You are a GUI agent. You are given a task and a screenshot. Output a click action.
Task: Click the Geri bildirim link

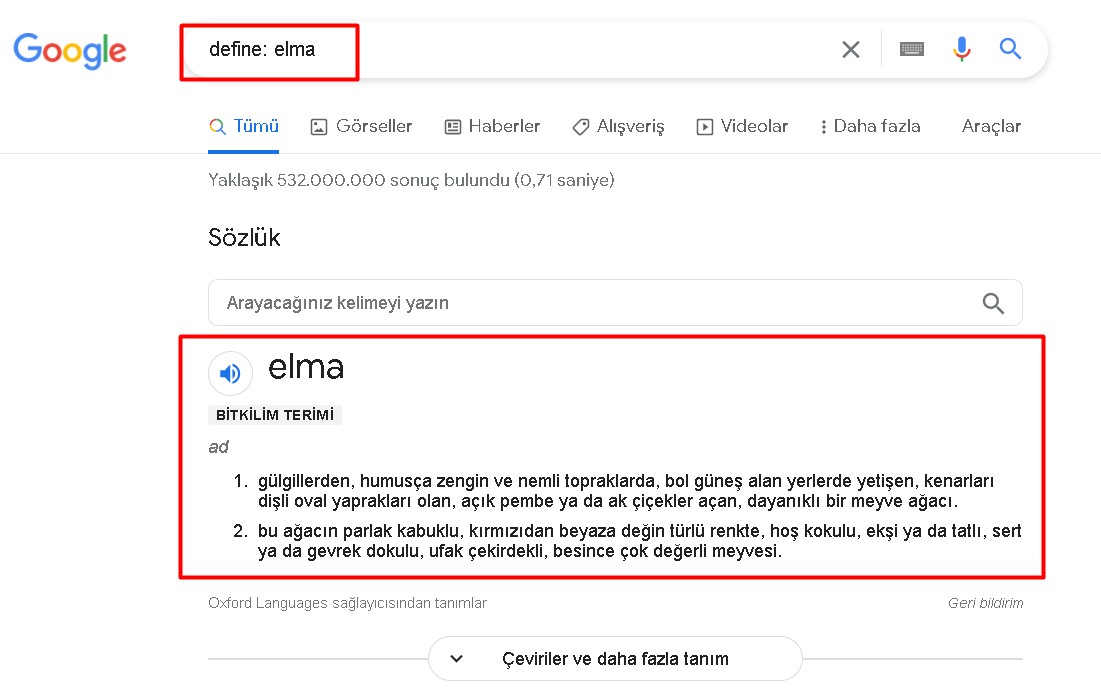(x=985, y=603)
